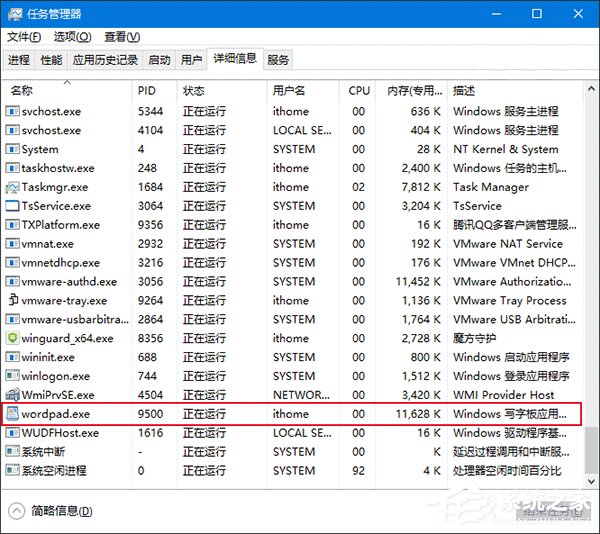600x534 pixels.
Task: Select the 详细信息 tab
Action: pos(235,59)
